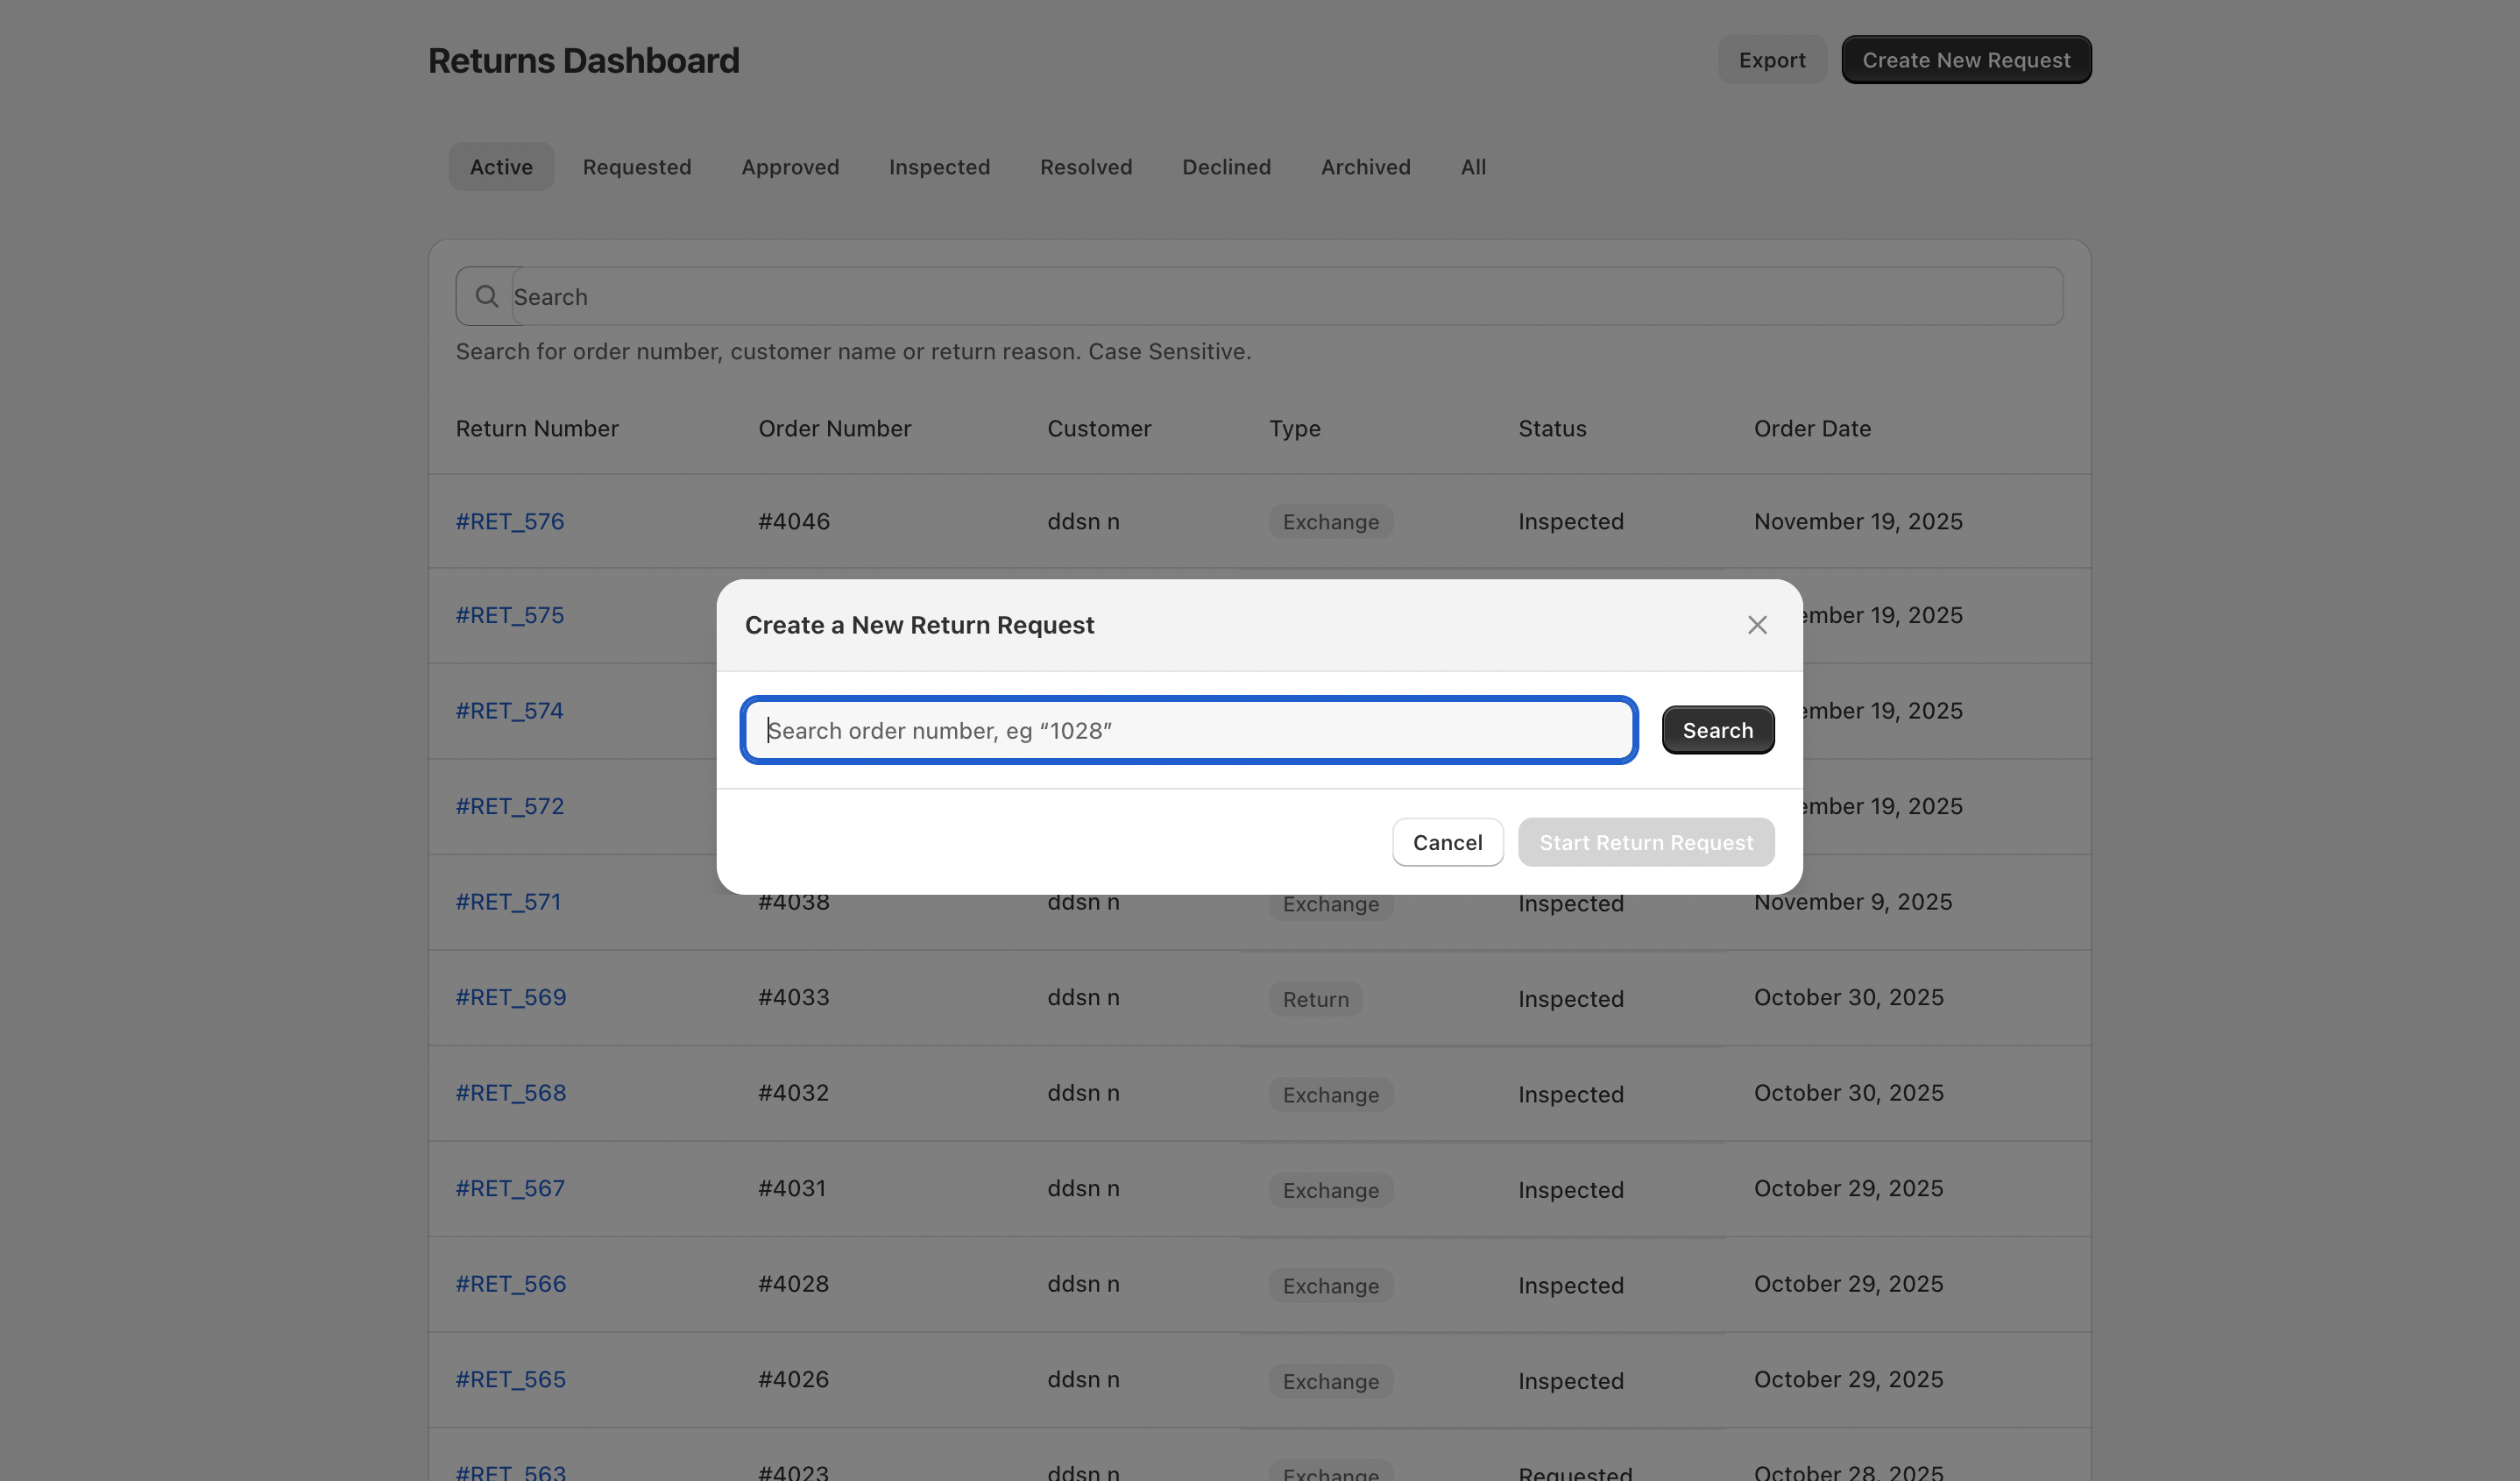This screenshot has width=2520, height=1481.
Task: Show the All returns tab
Action: point(1473,167)
